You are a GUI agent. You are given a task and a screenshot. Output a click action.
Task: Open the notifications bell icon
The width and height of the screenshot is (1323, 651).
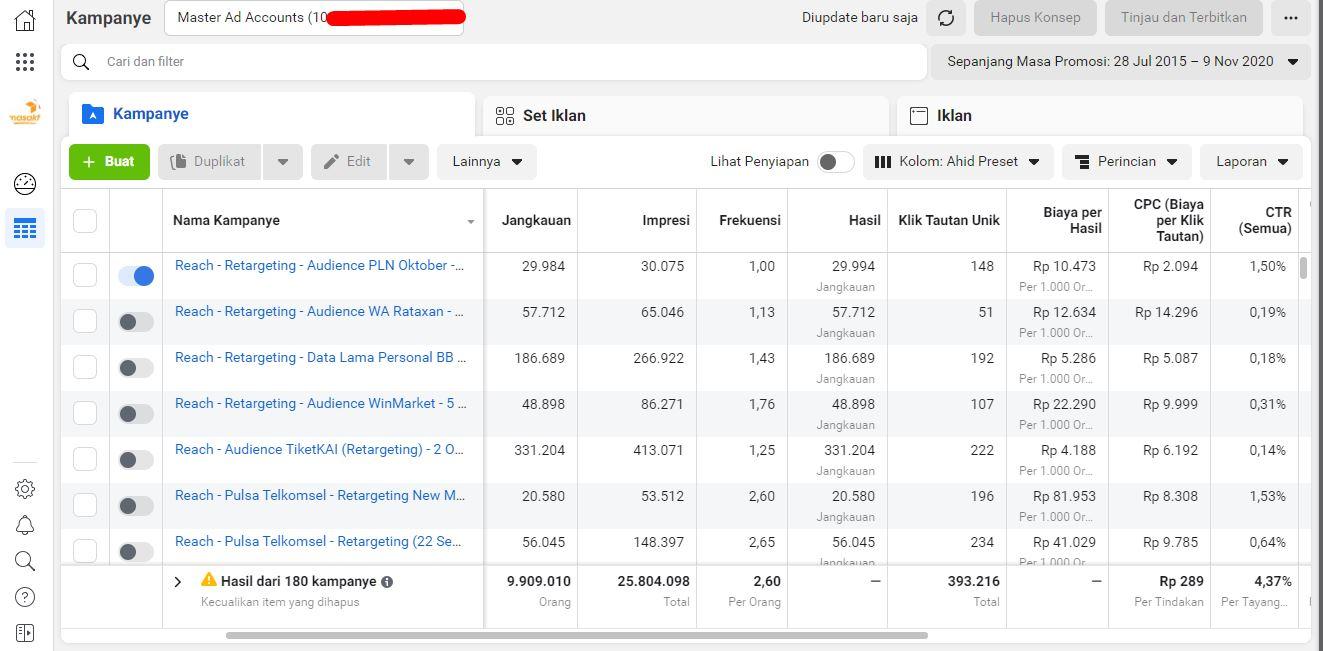coord(25,525)
